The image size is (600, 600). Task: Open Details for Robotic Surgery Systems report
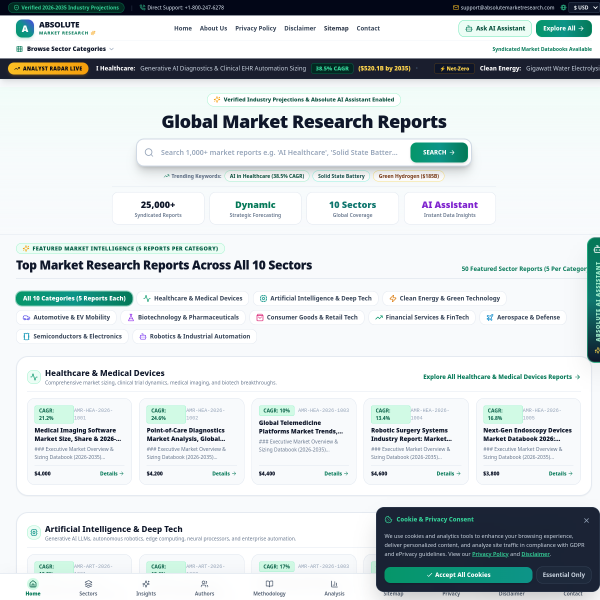448,474
